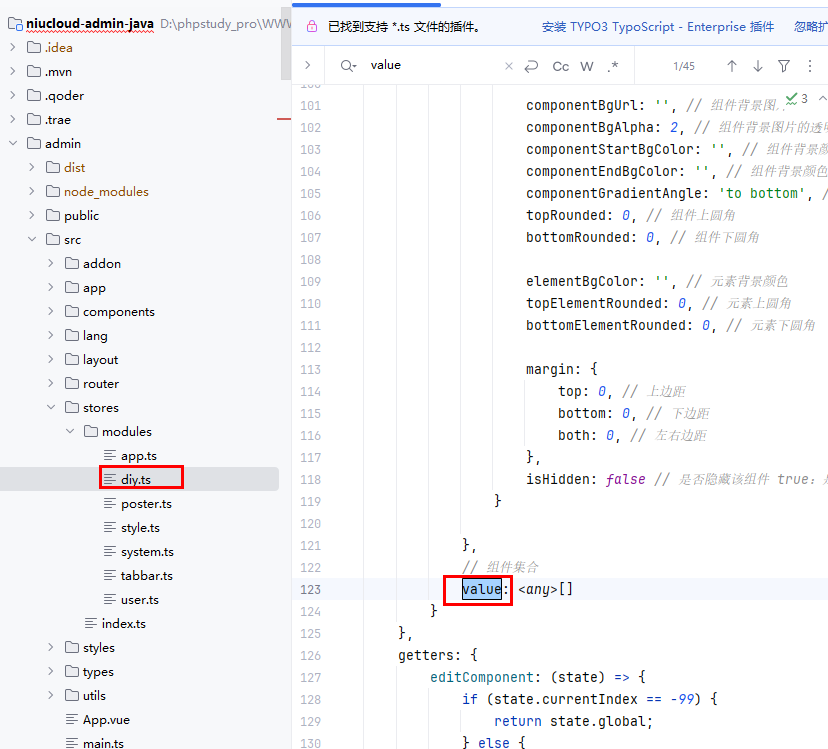Expand the replace field chevron

308,66
